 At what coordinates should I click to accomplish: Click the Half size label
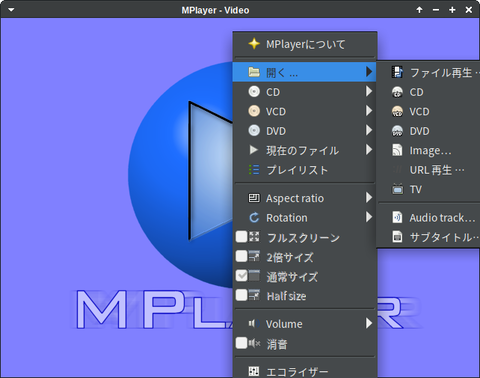286,296
